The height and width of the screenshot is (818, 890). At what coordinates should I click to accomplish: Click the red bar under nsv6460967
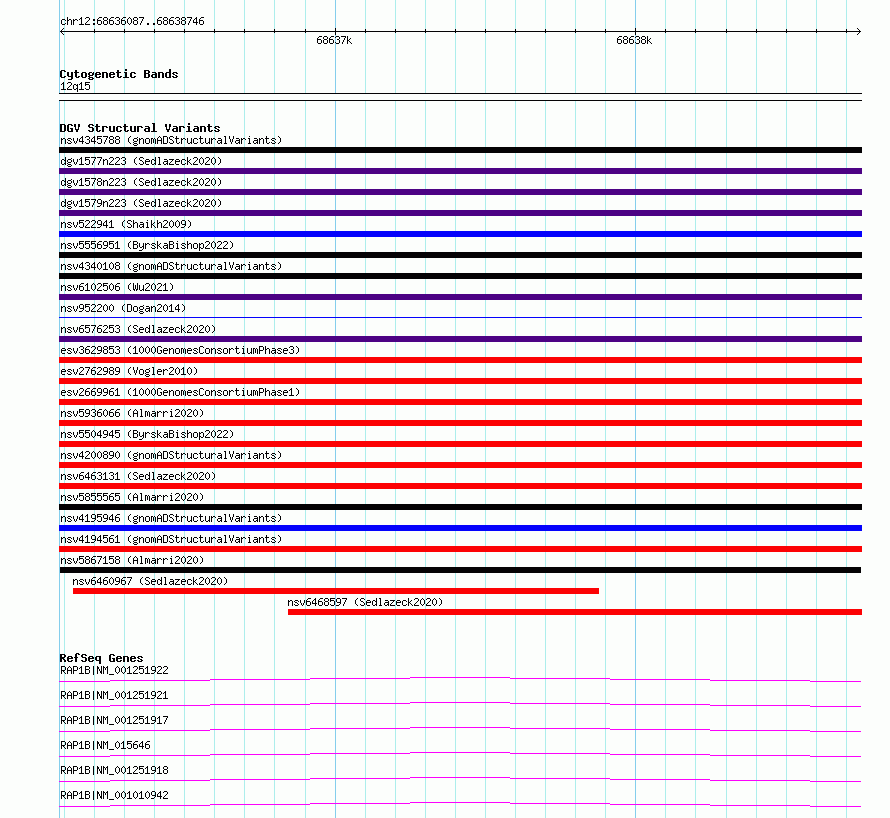coord(335,591)
